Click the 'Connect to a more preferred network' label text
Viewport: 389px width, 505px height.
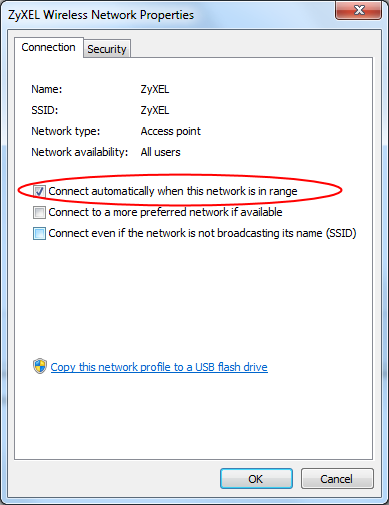click(x=165, y=212)
